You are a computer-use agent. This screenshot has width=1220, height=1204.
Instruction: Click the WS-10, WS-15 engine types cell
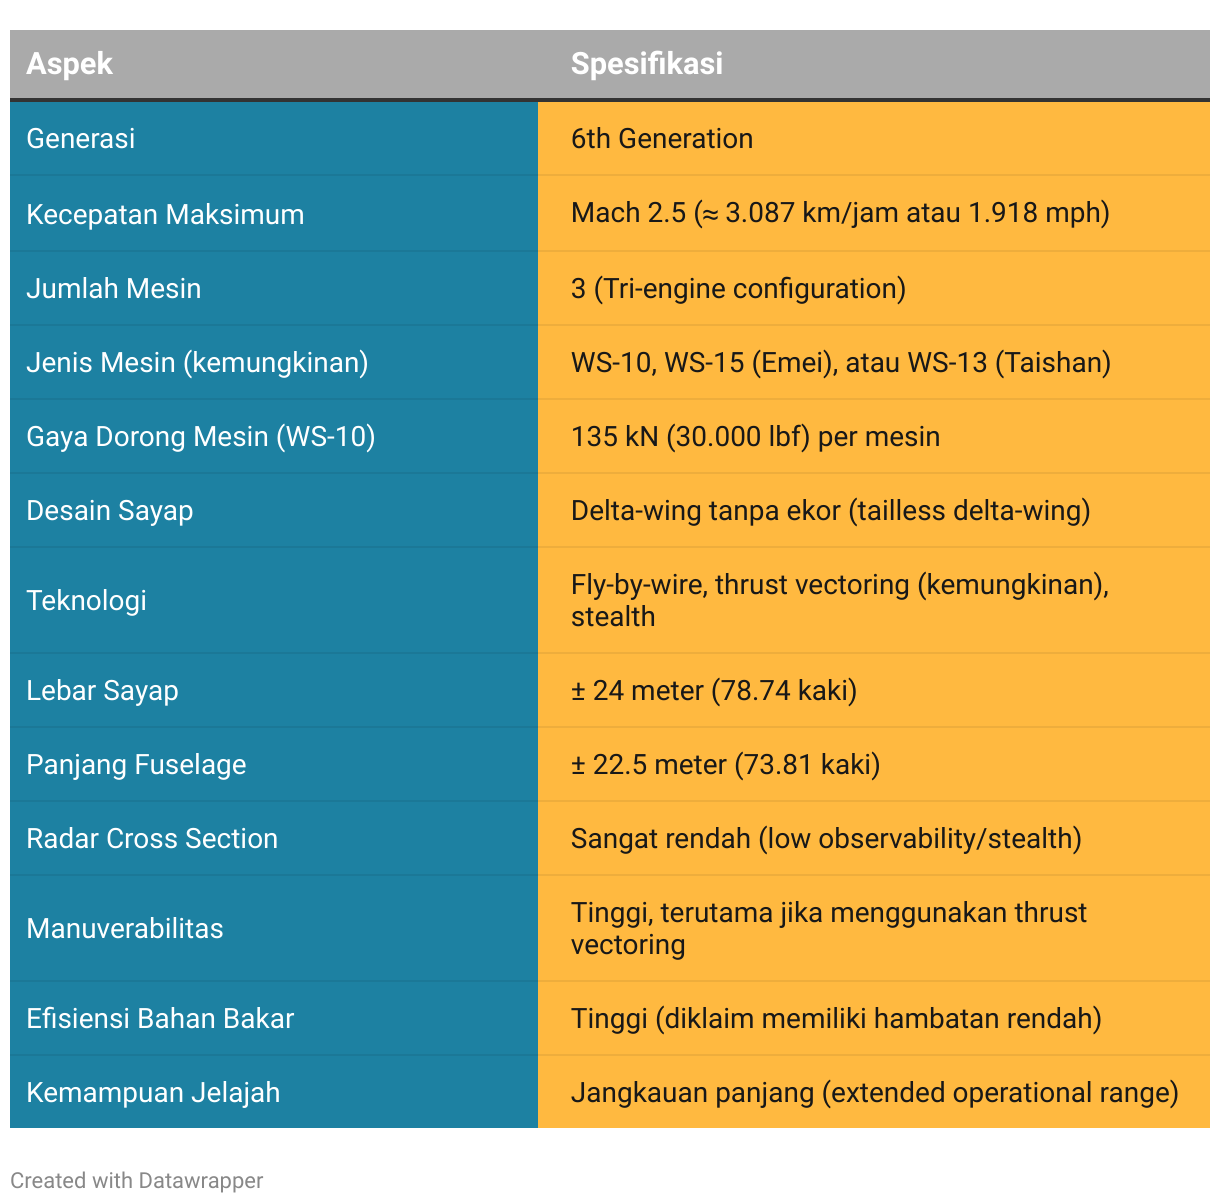pyautogui.click(x=840, y=362)
